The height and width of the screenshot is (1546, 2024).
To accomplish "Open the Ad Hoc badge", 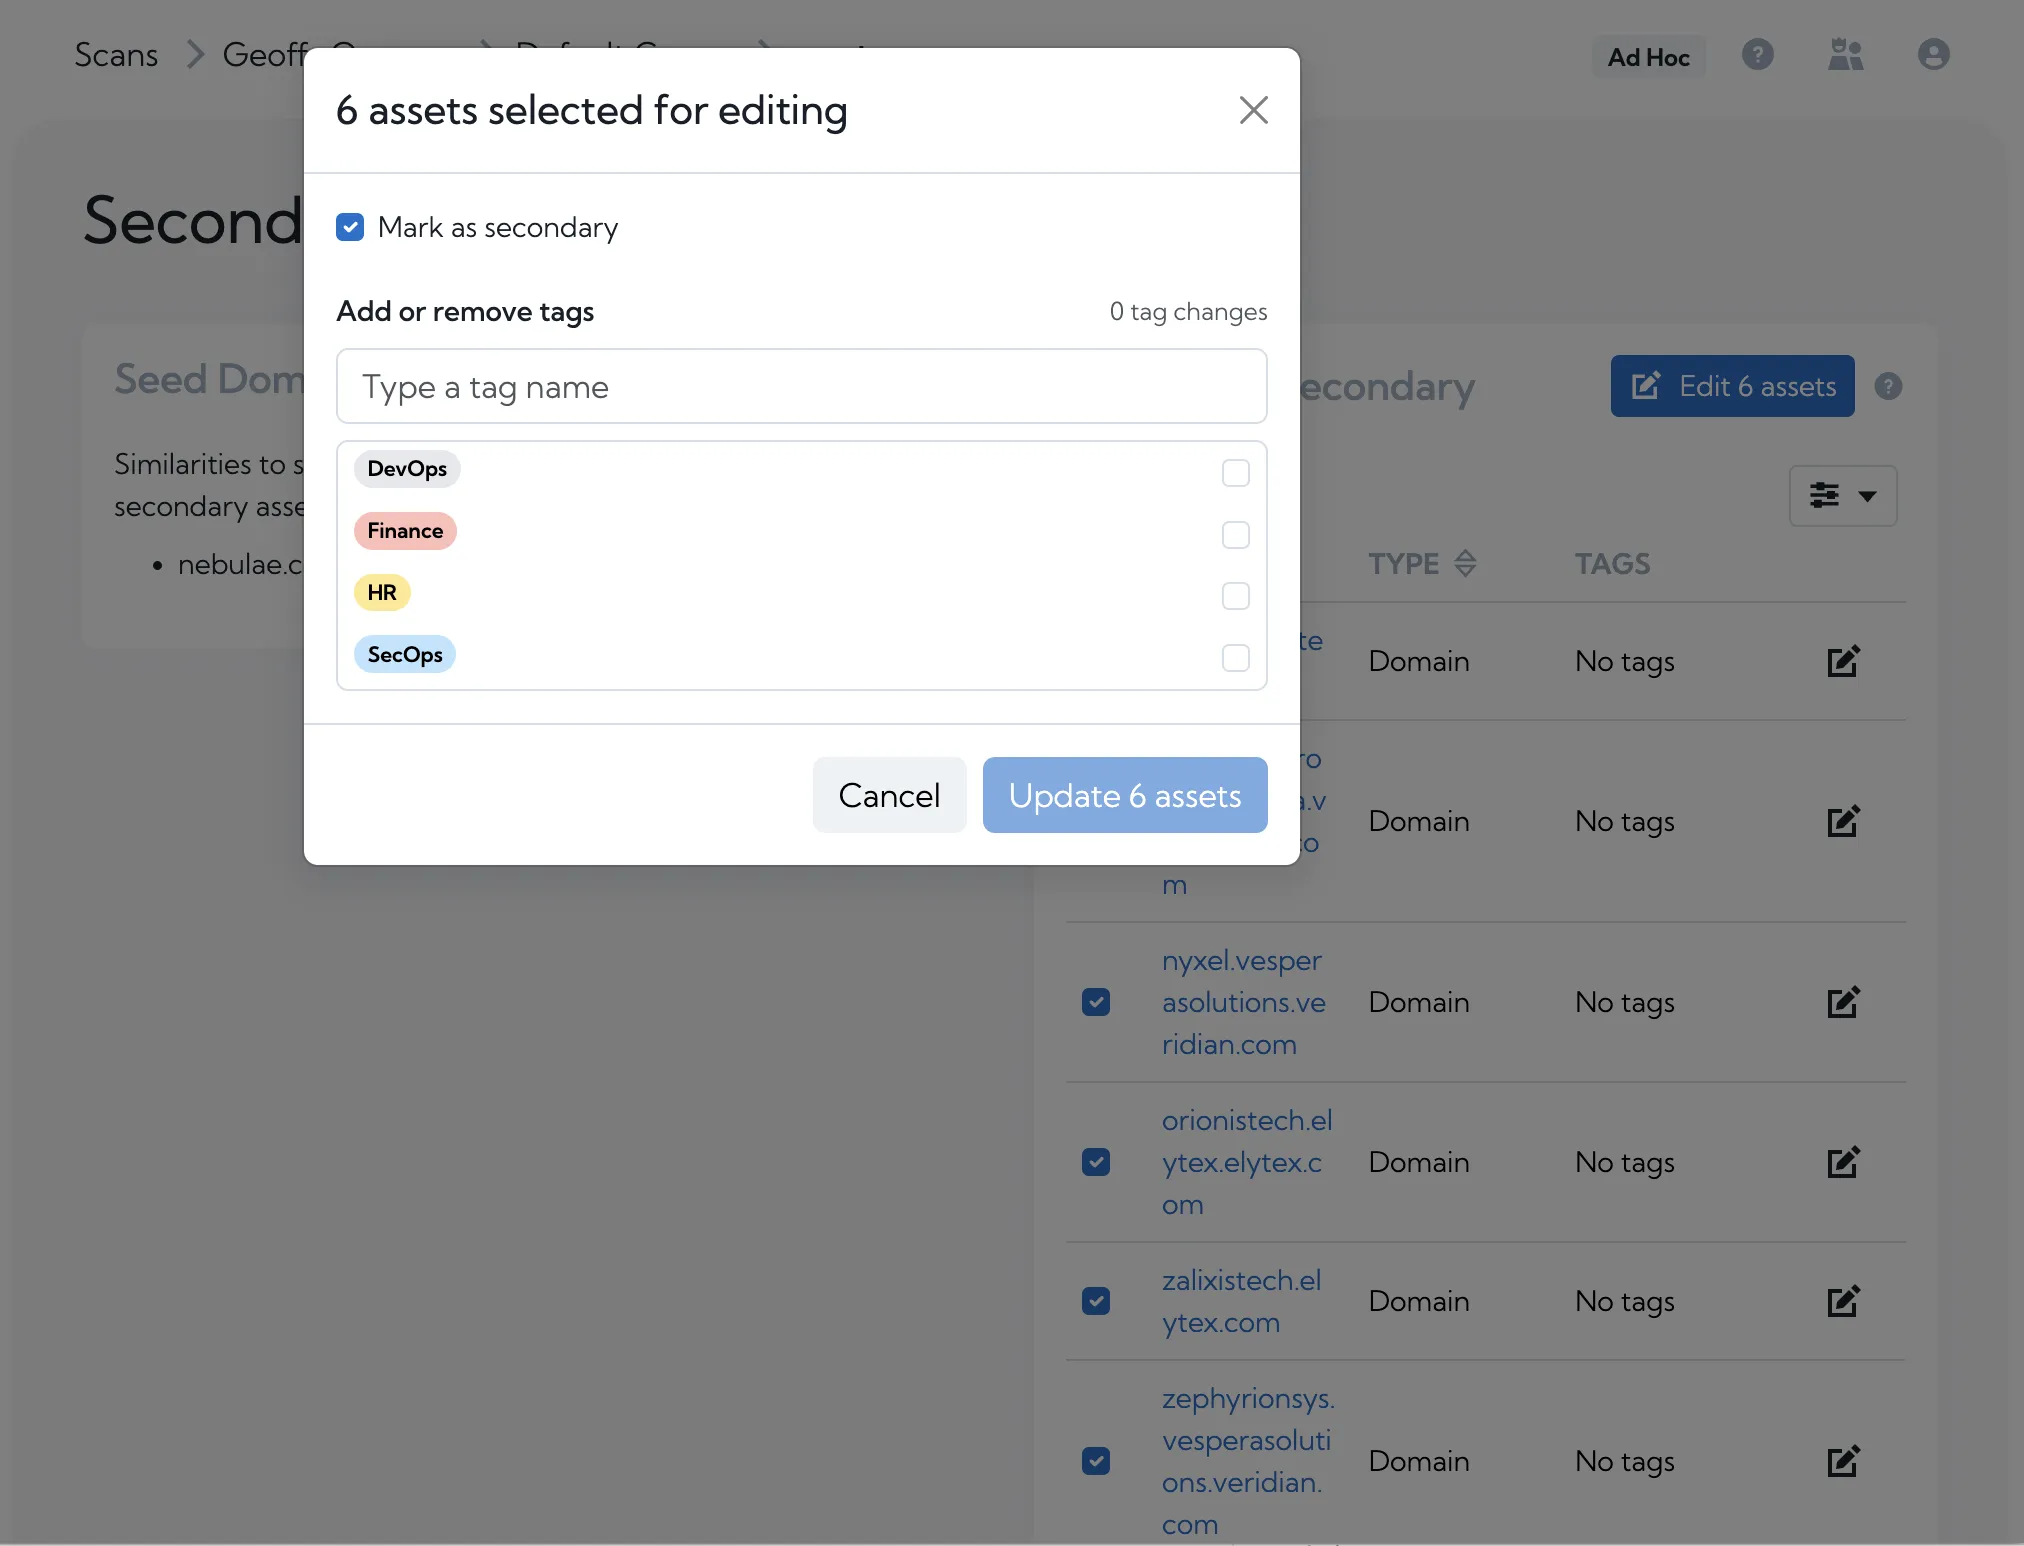I will pyautogui.click(x=1648, y=57).
